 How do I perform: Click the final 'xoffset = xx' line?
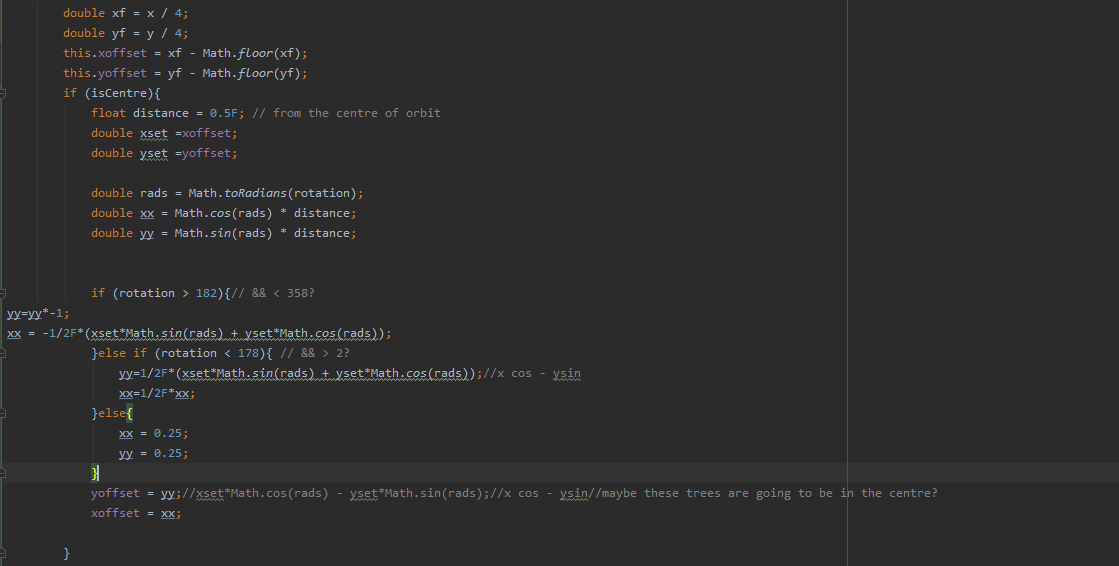pos(135,513)
